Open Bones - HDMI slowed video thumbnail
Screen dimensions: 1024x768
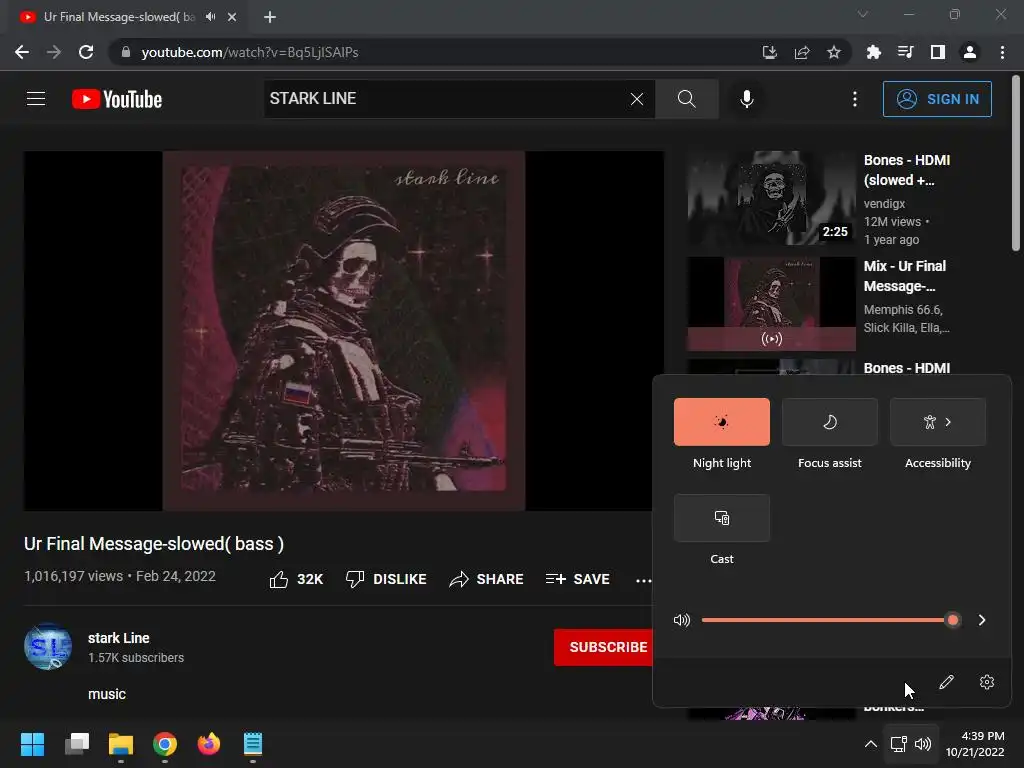coord(771,198)
